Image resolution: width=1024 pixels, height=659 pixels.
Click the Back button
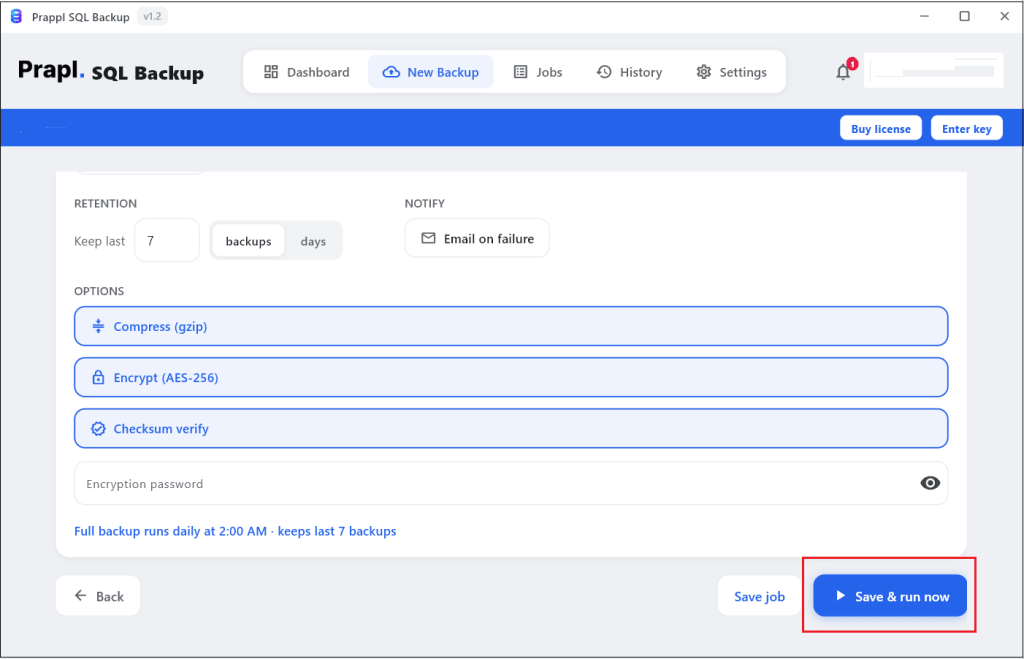tap(98, 596)
